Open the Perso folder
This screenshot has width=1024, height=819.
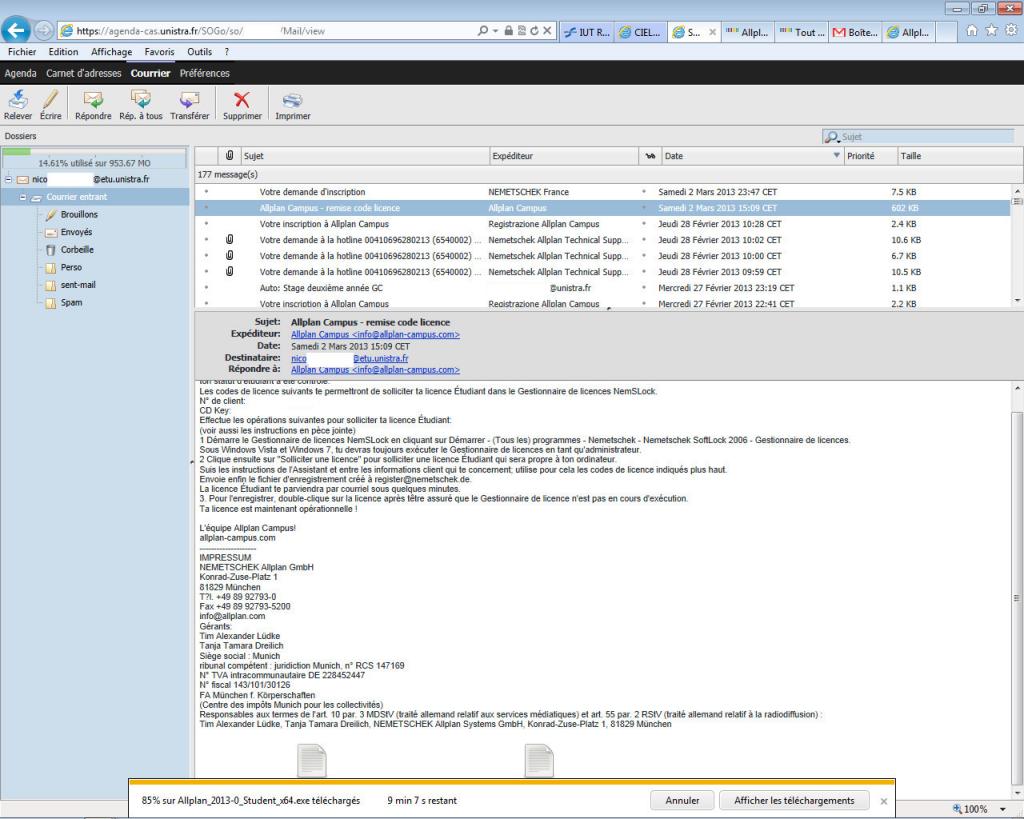coord(71,267)
